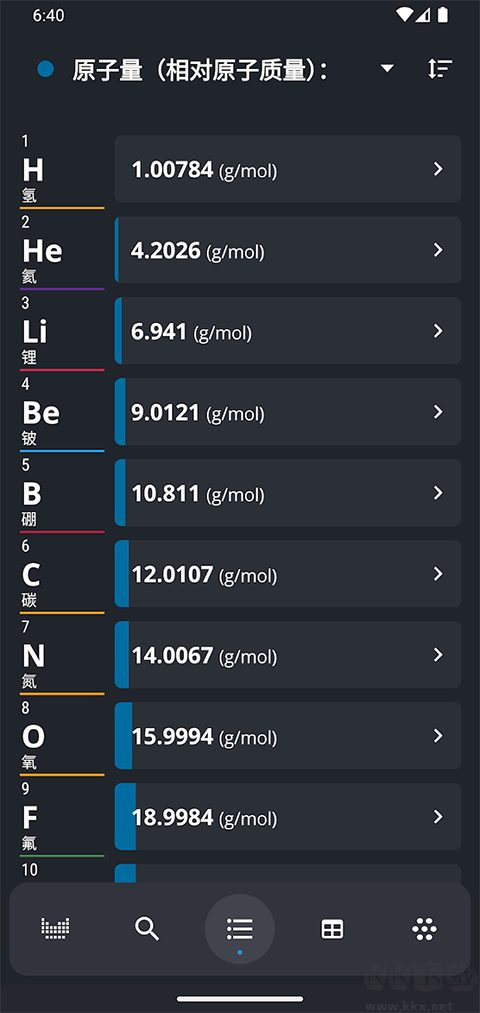Tap the H 氢 element symbol
This screenshot has height=1013, width=480.
[33, 170]
